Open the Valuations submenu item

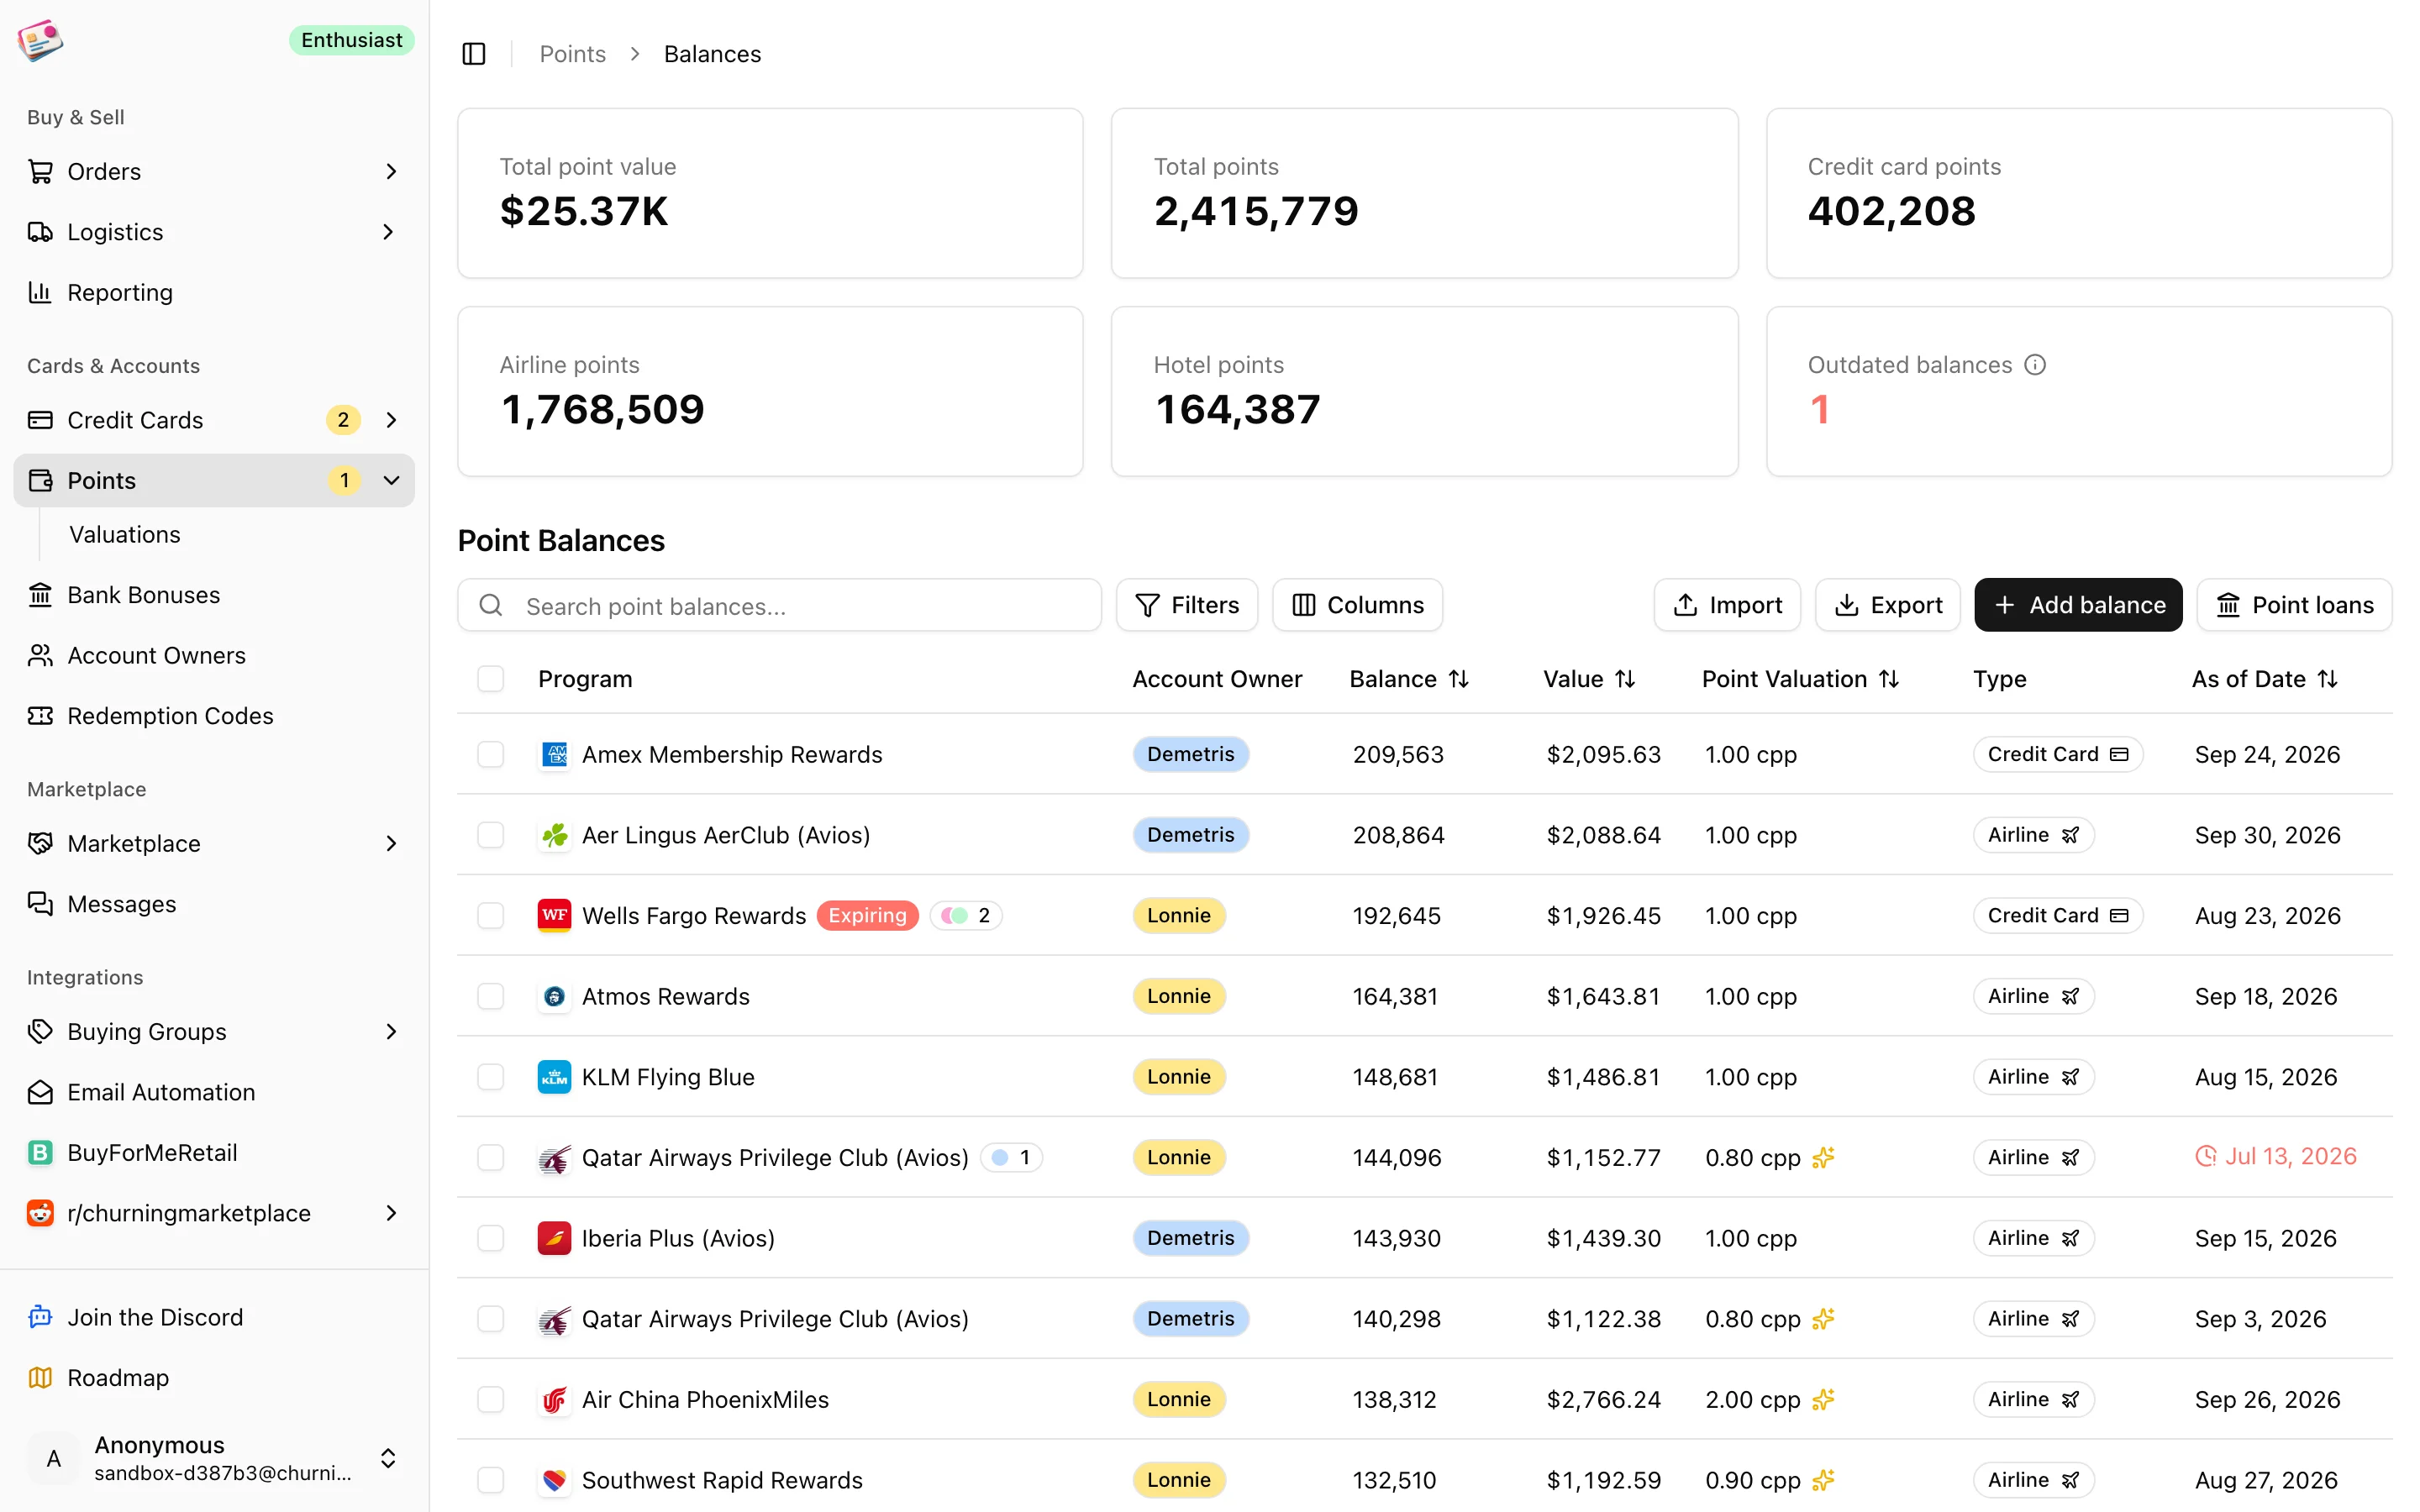coord(125,535)
